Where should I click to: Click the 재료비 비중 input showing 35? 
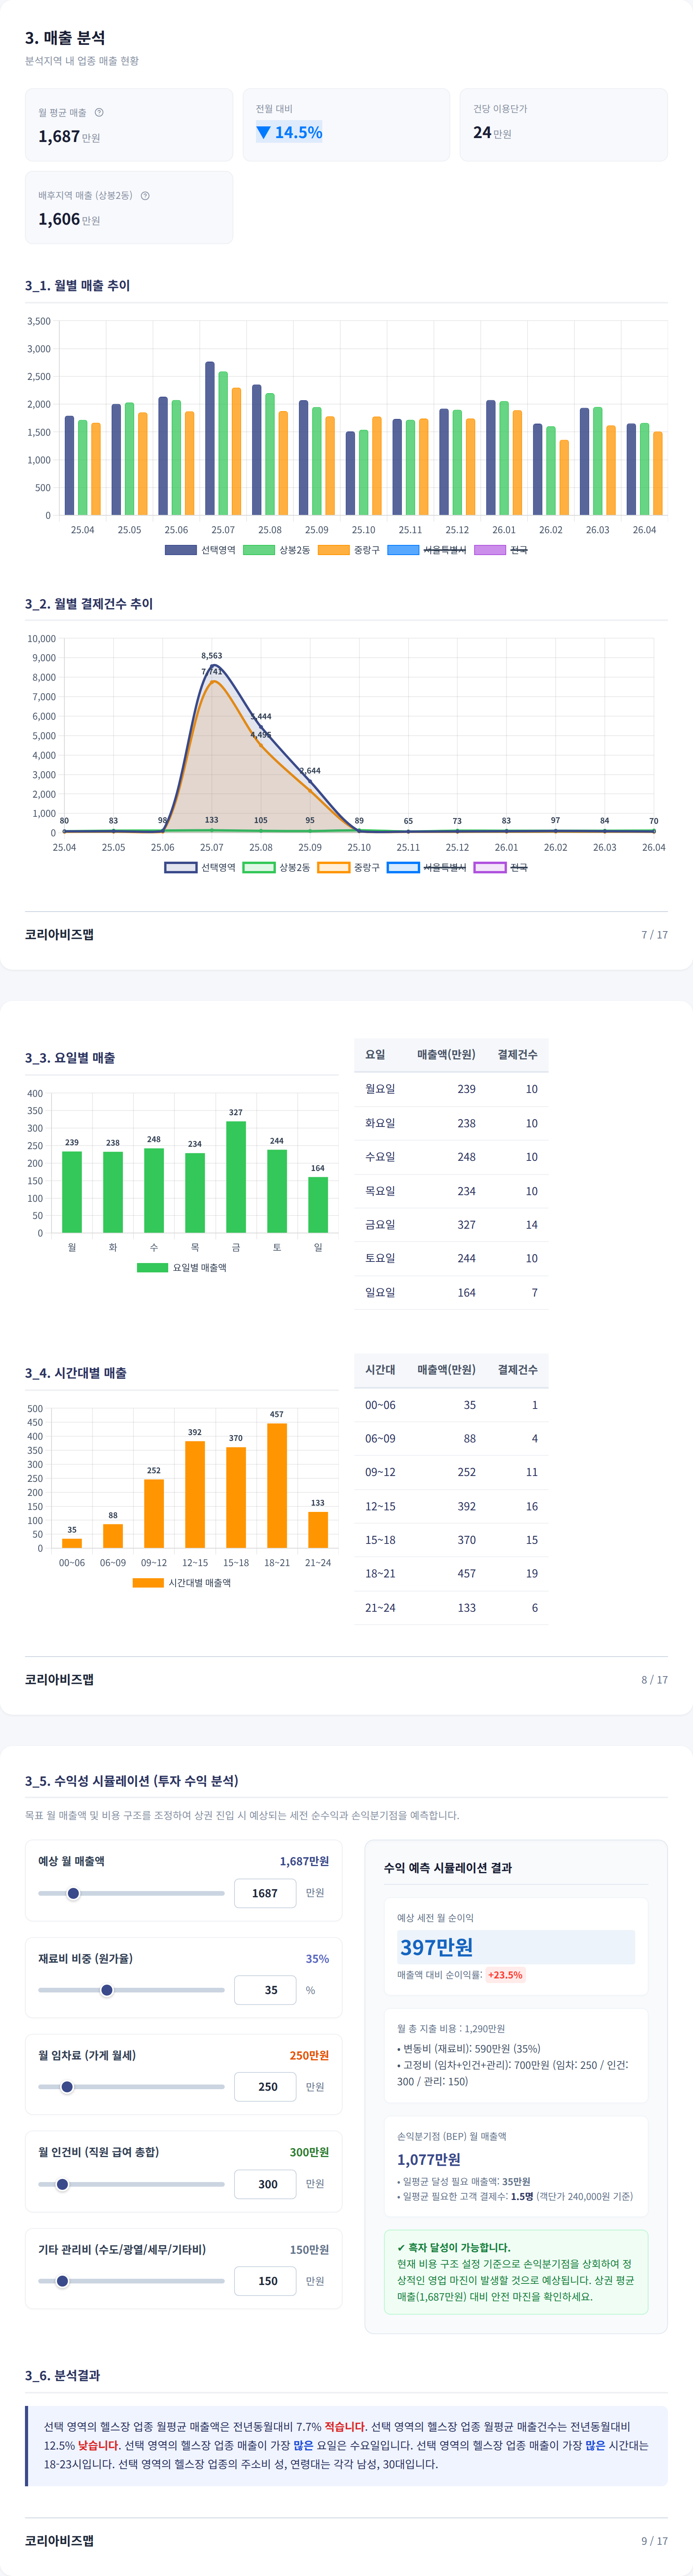(265, 1990)
